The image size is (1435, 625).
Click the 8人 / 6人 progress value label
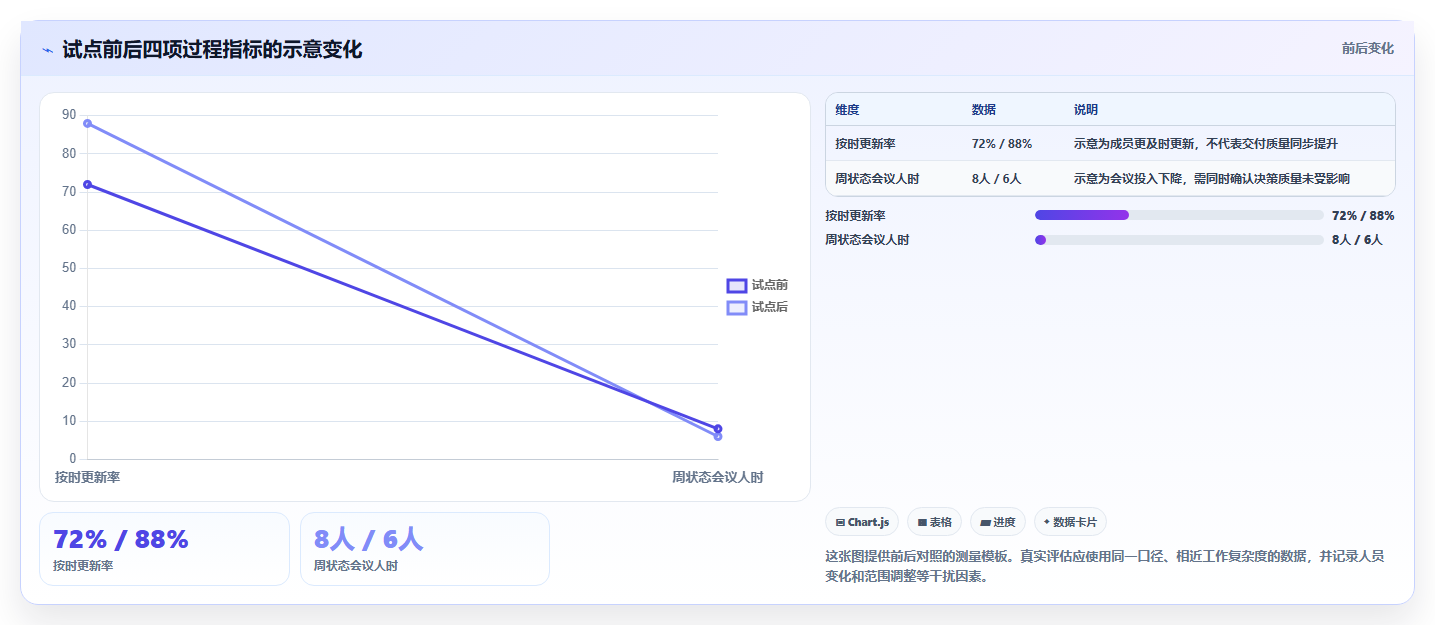tap(1357, 240)
